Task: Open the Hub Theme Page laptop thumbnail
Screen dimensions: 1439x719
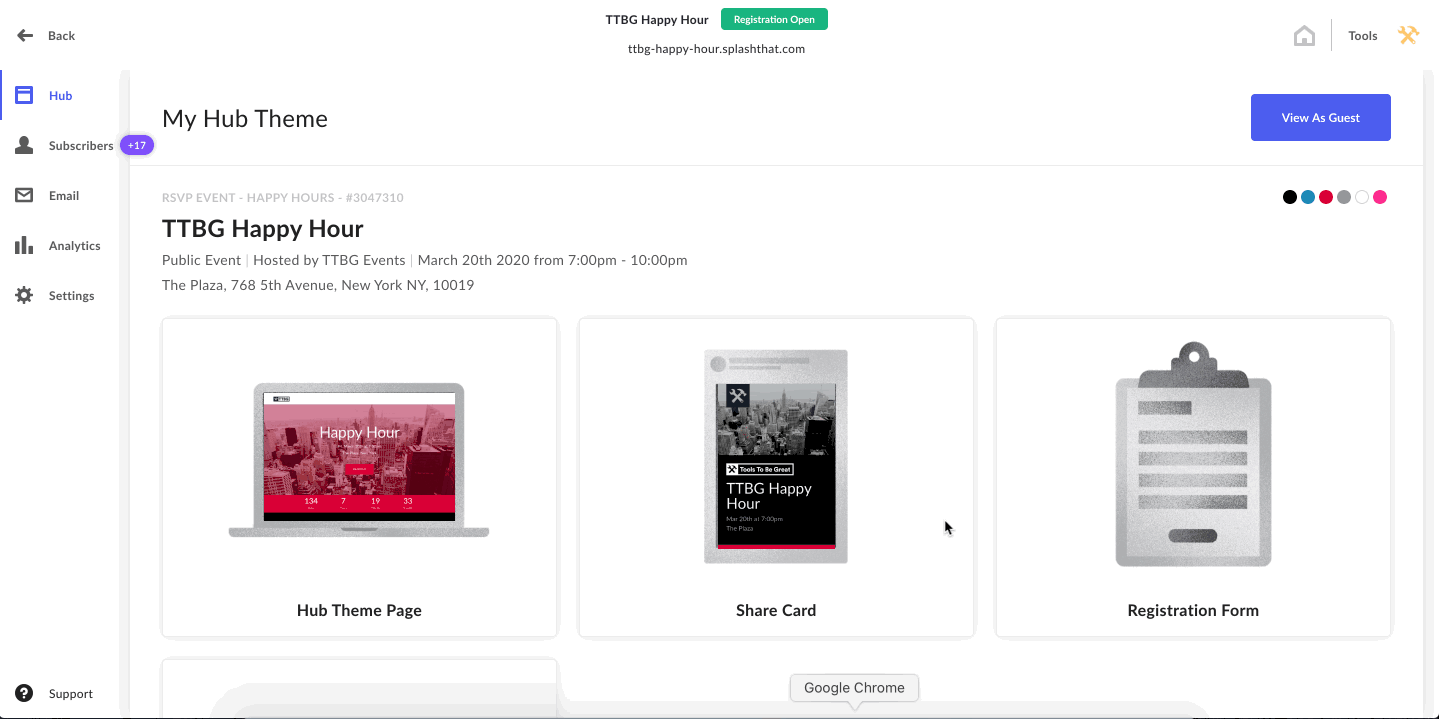Action: 359,460
